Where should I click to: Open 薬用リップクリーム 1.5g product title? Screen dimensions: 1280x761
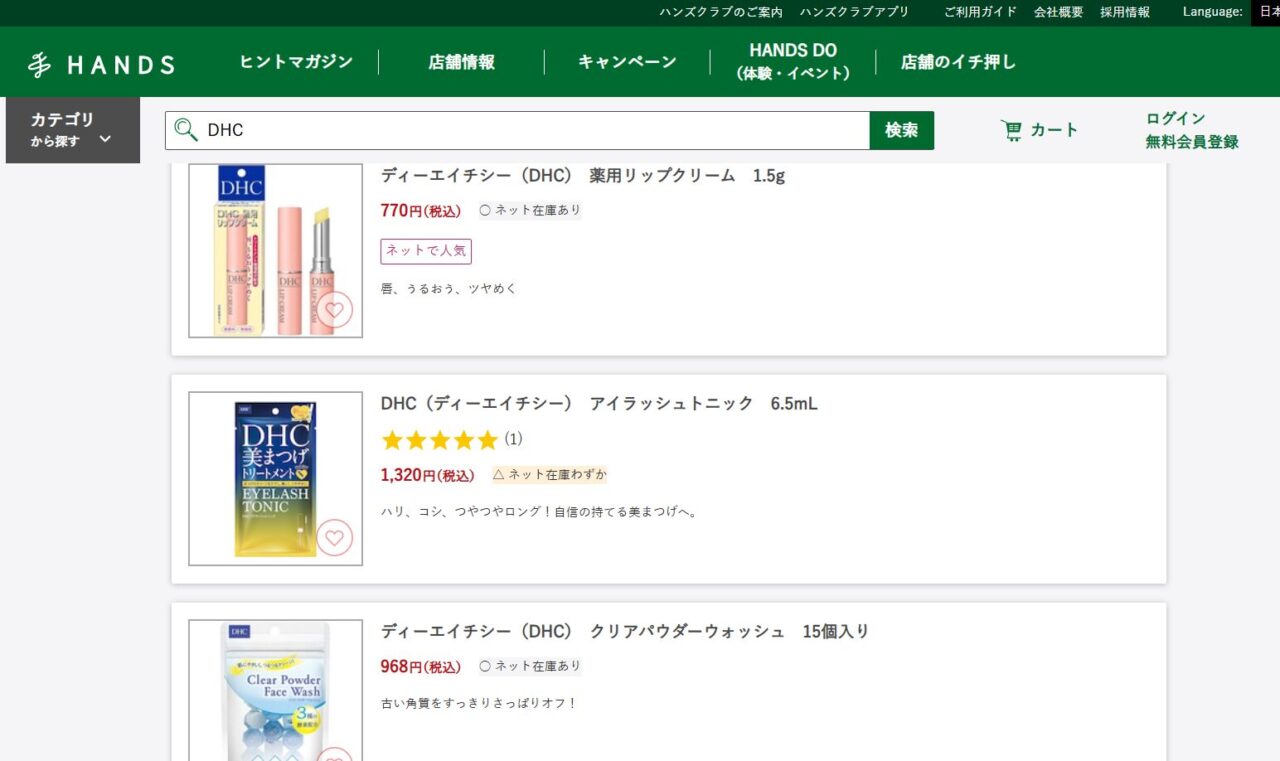pyautogui.click(x=583, y=176)
